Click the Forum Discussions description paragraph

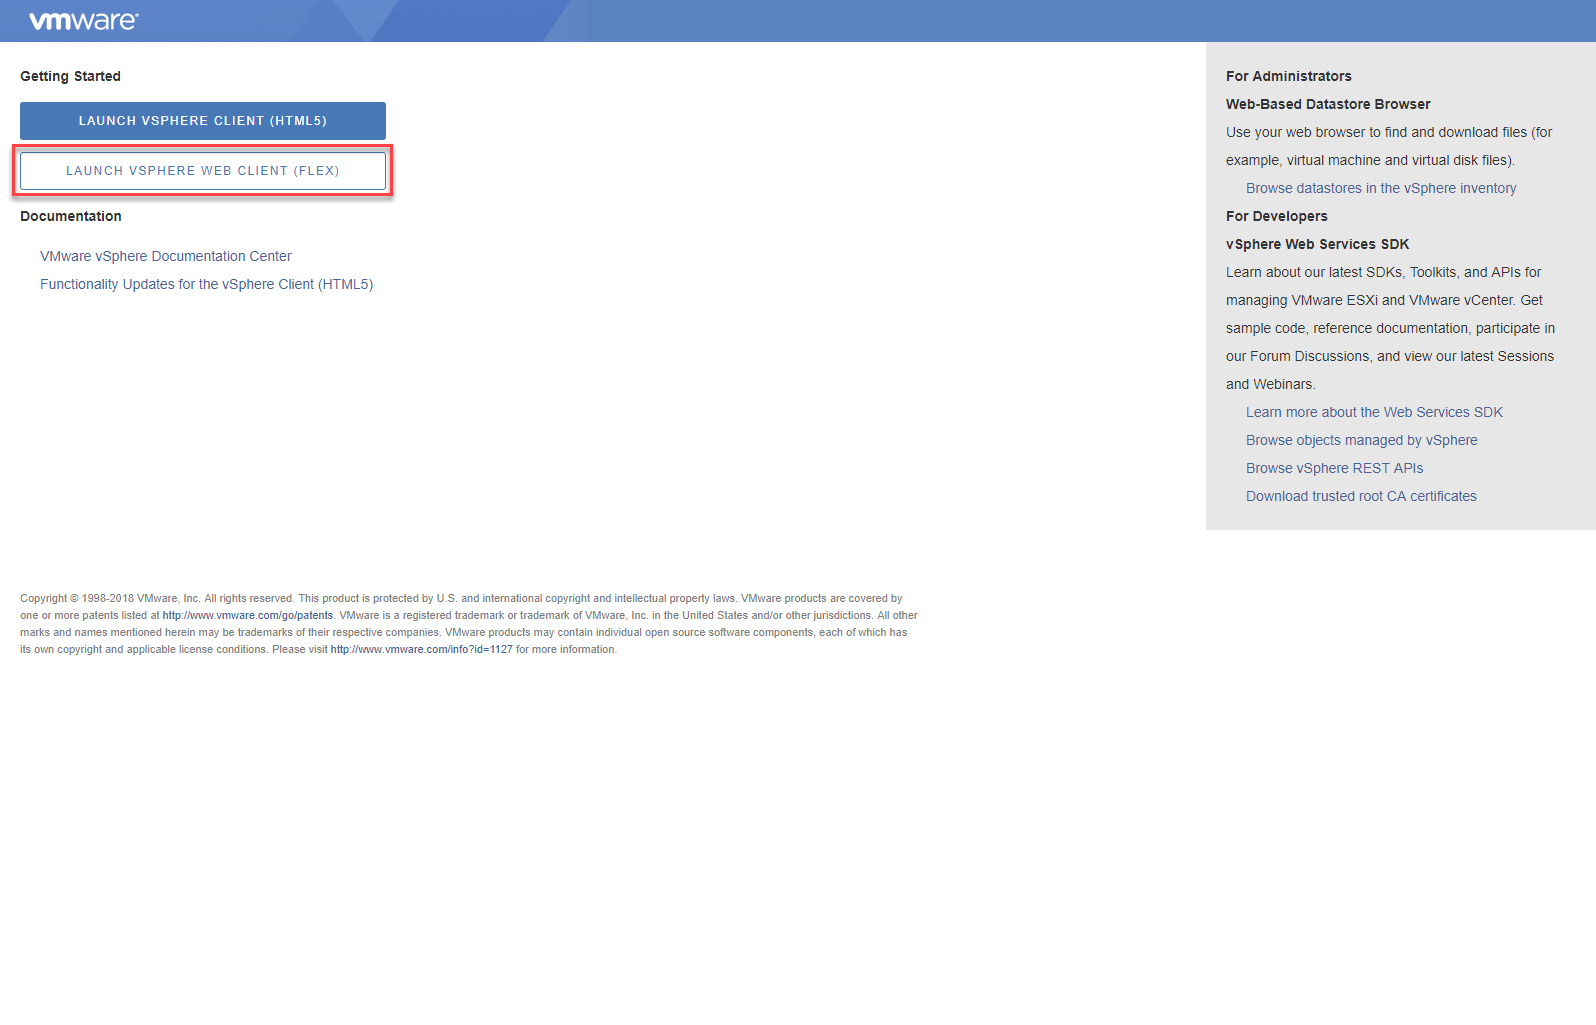click(1390, 329)
